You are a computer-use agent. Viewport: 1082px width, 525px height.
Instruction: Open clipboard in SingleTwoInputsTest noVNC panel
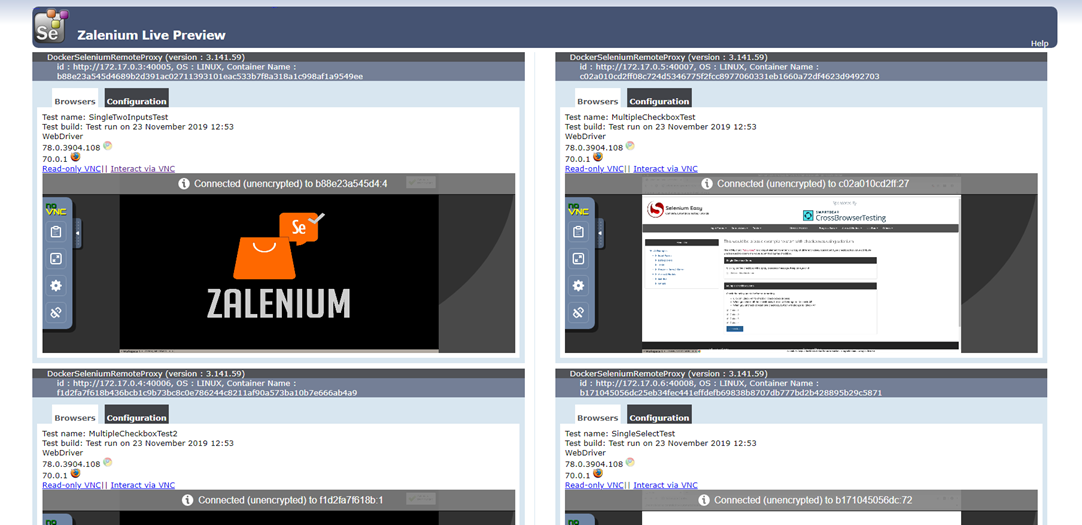55,232
